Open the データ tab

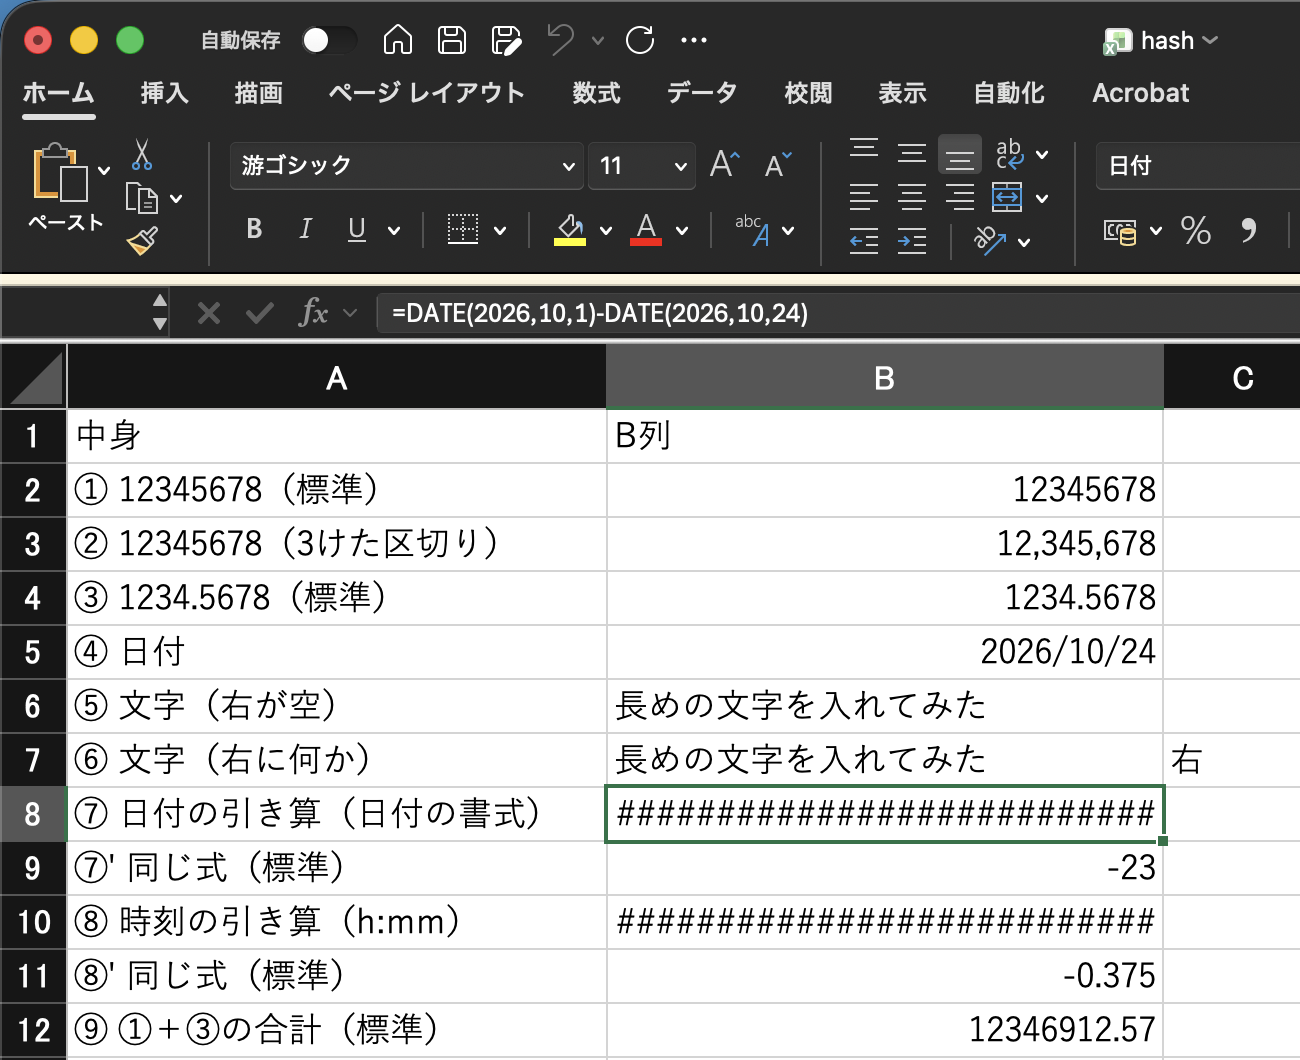702,93
